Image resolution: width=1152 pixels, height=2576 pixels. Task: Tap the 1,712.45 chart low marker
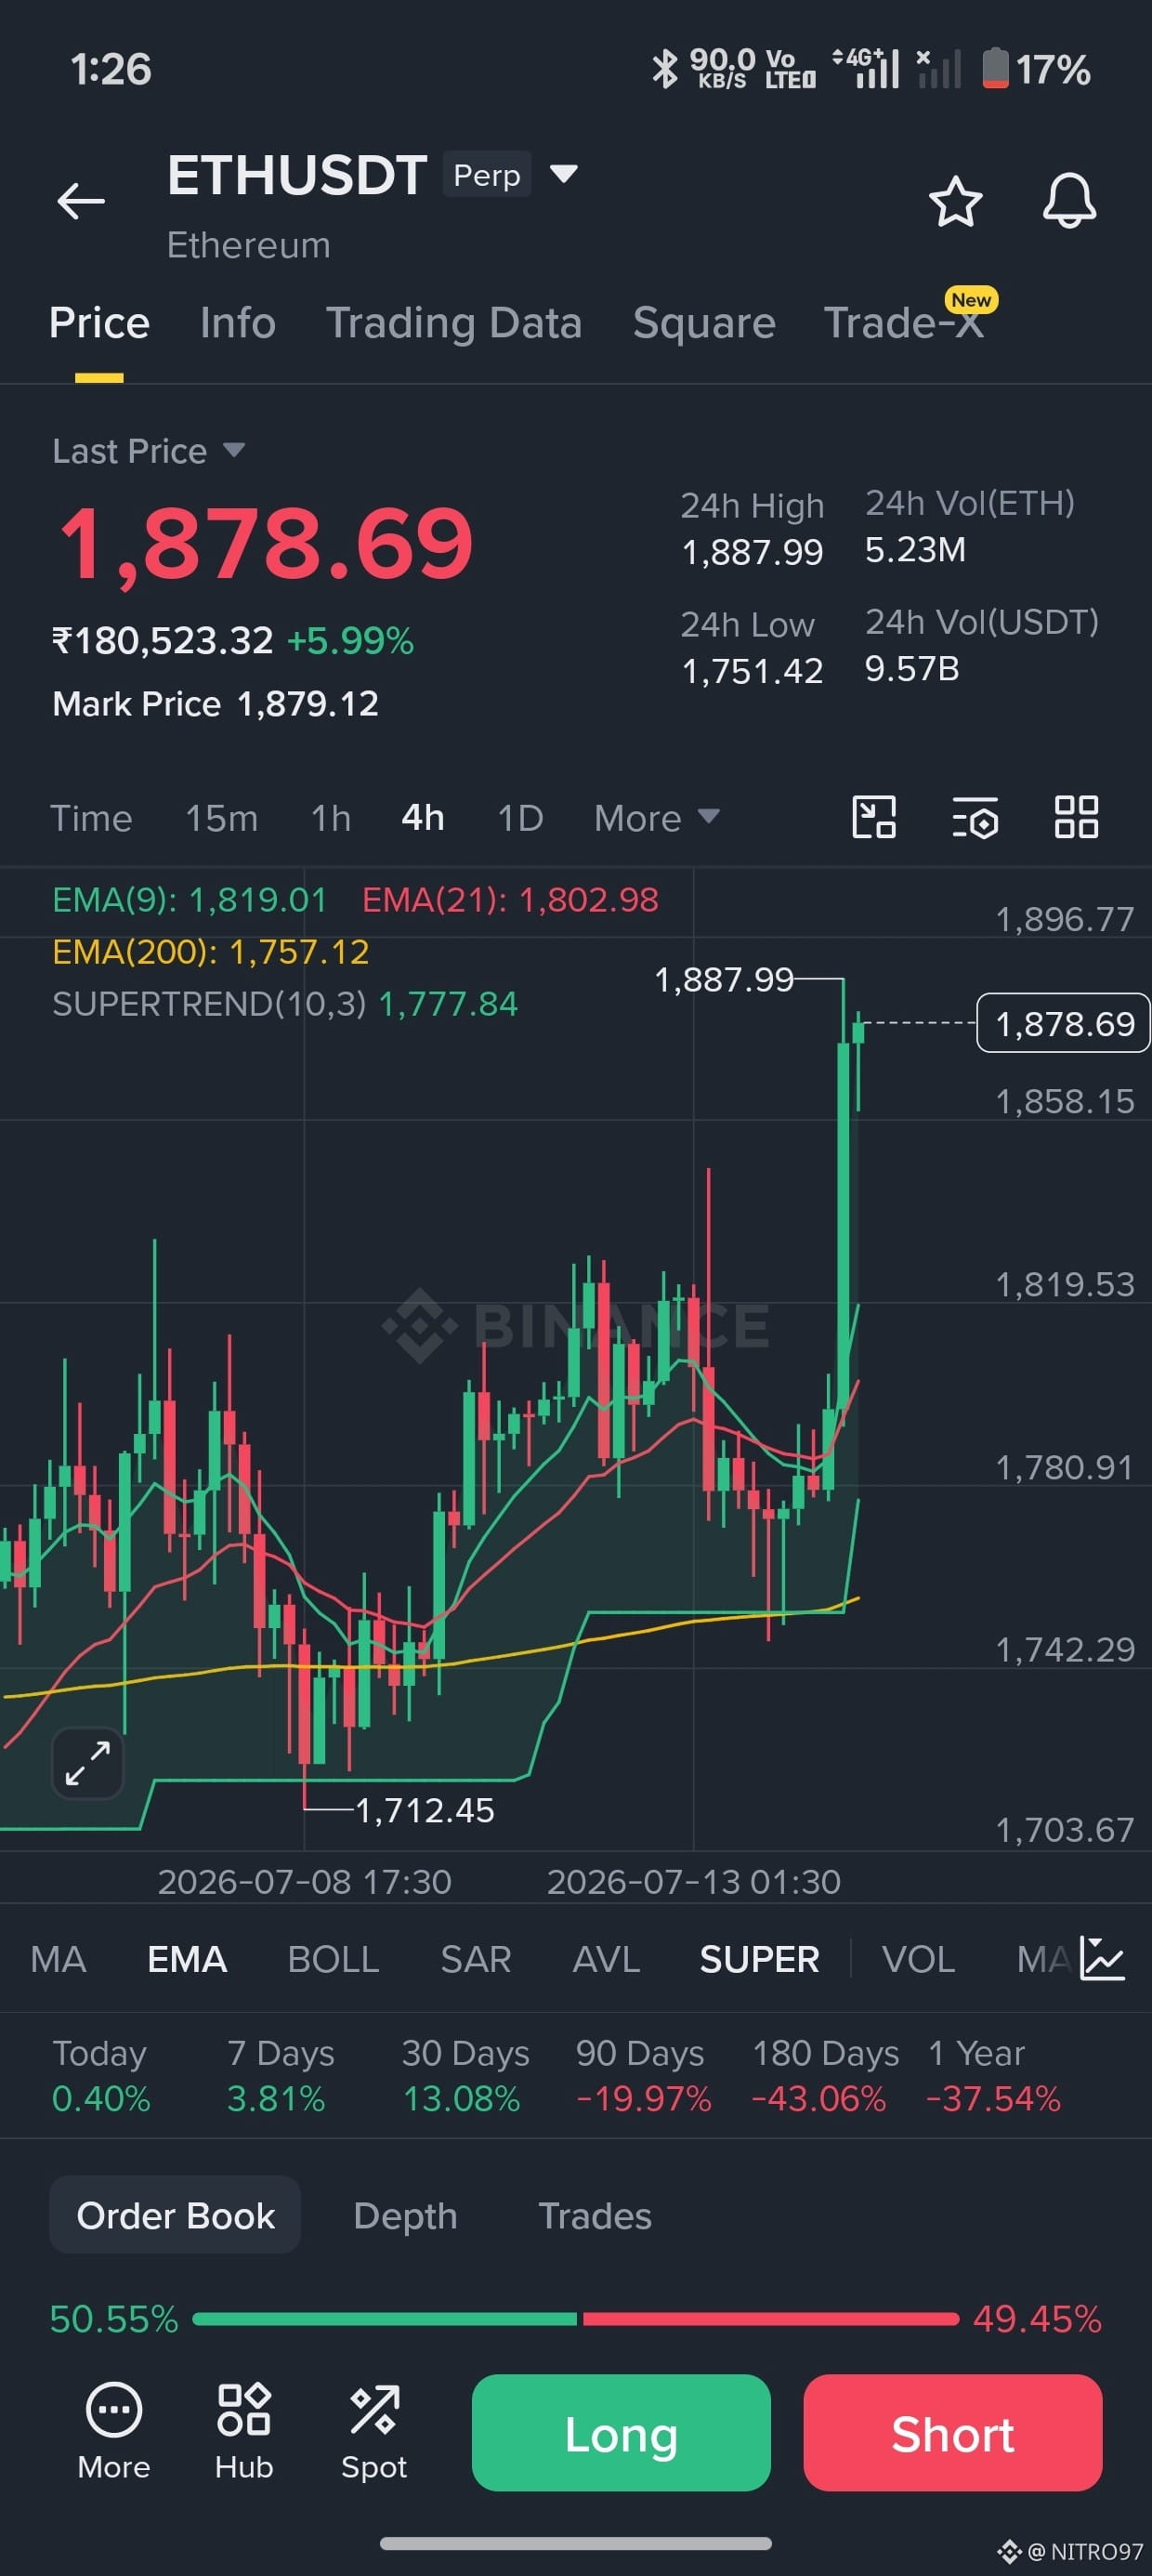click(x=425, y=1810)
